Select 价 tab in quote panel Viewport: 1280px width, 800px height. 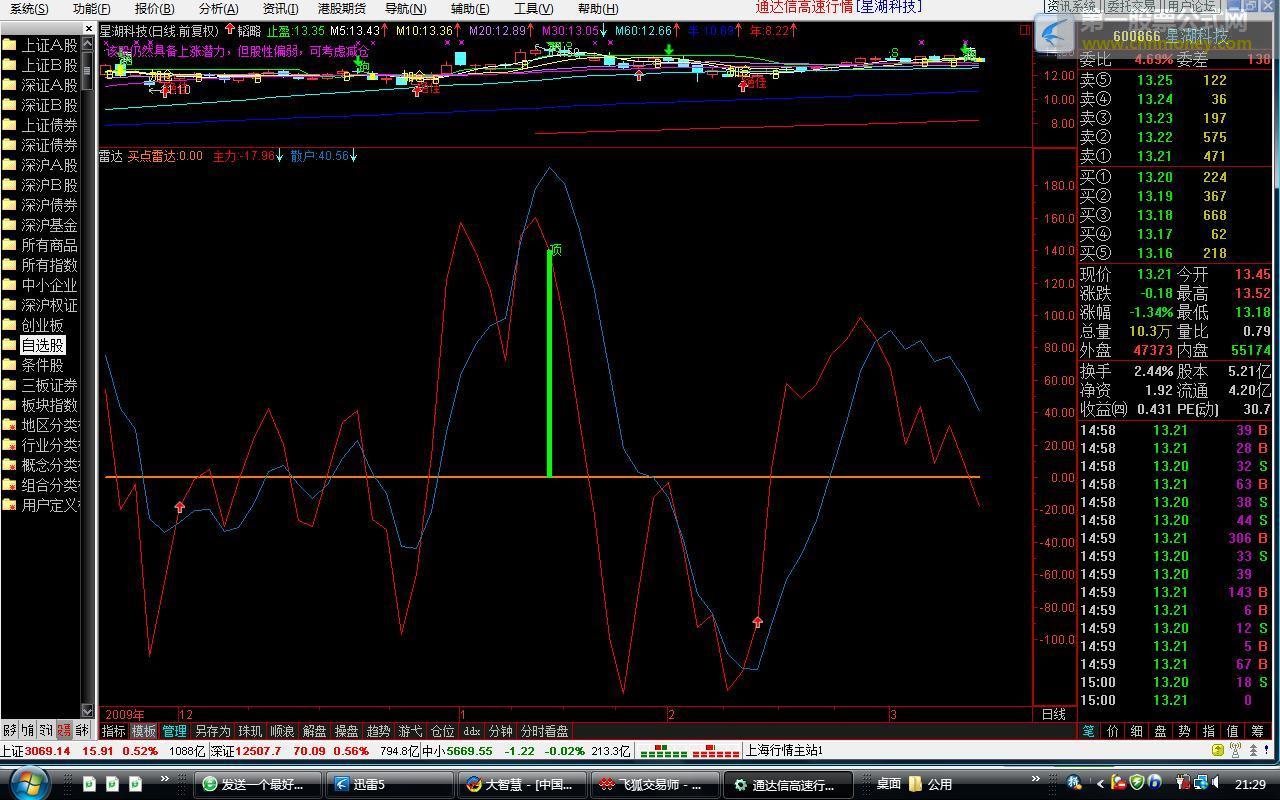click(x=1112, y=731)
